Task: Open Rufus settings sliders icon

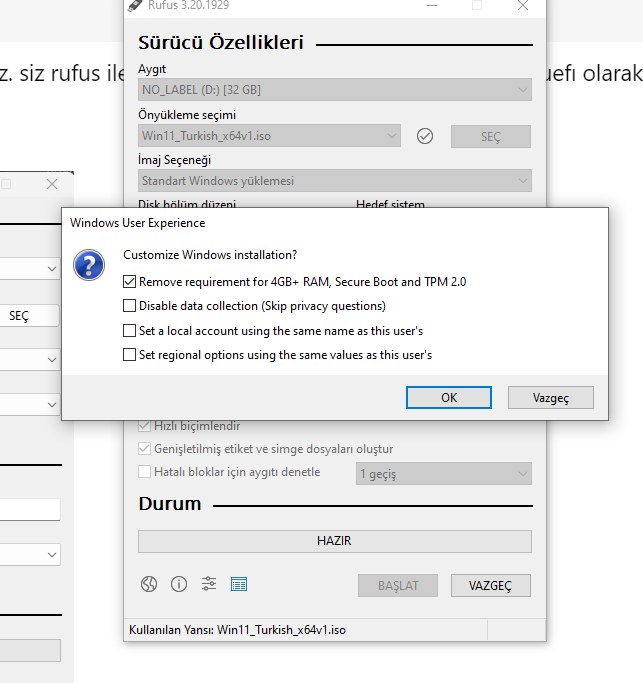Action: click(x=209, y=584)
